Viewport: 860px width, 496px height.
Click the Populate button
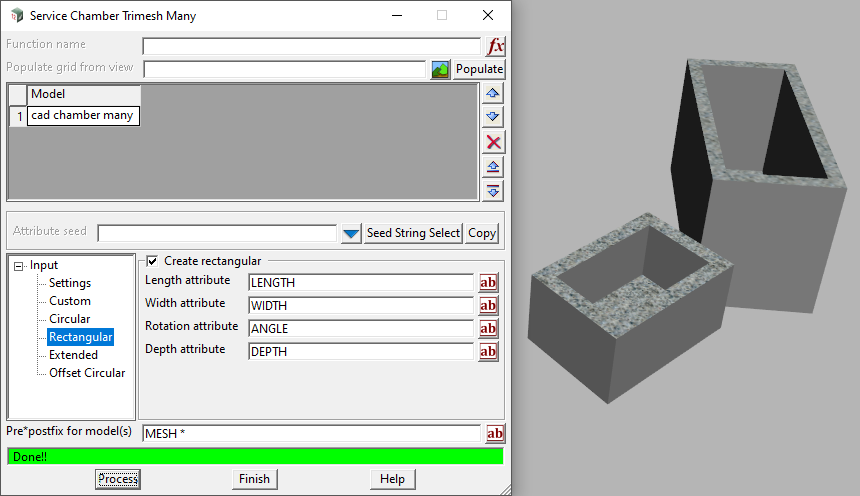479,69
